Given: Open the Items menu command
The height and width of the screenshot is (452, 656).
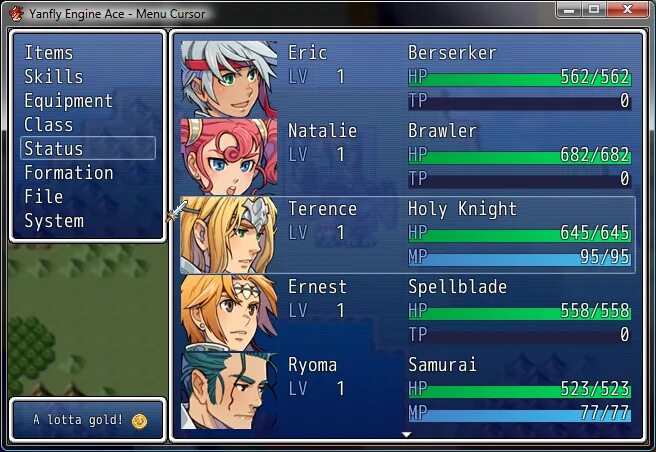Looking at the screenshot, I should [49, 53].
